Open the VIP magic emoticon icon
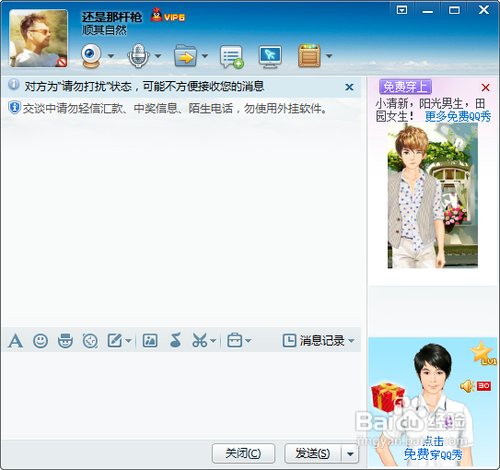Image resolution: width=500 pixels, height=470 pixels. (65, 341)
